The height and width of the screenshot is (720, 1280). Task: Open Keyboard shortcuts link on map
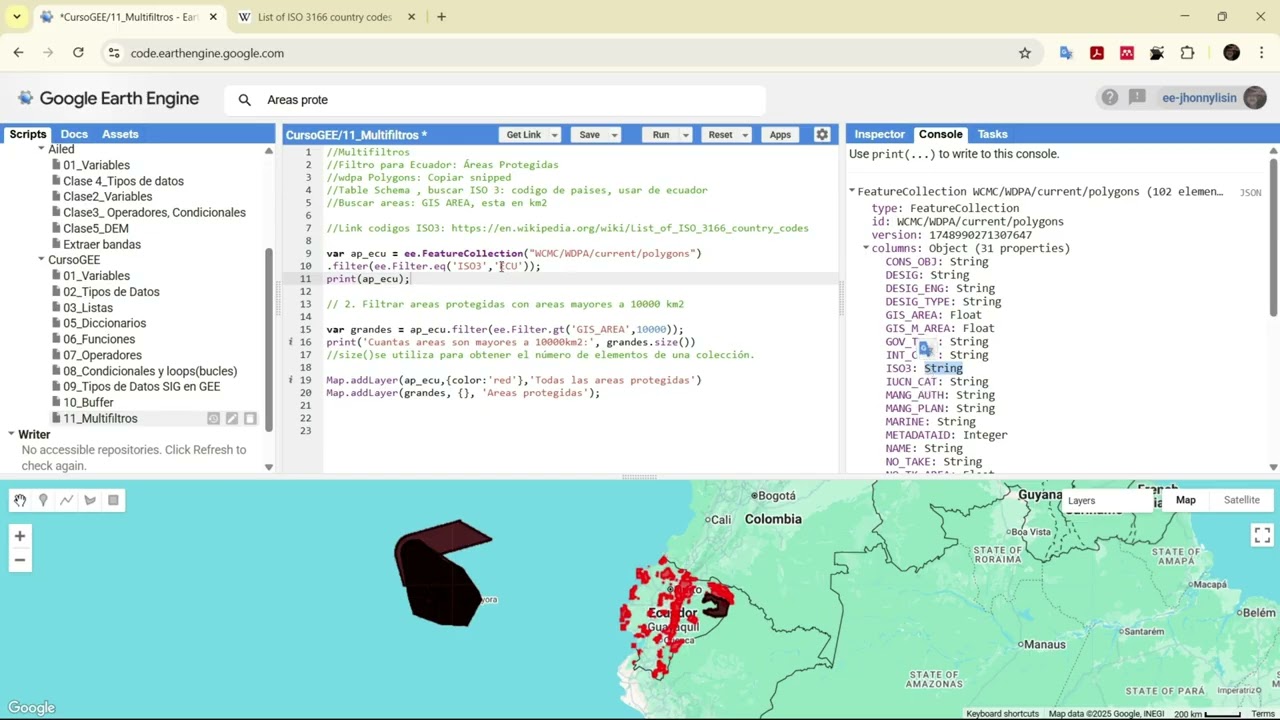click(x=1002, y=713)
